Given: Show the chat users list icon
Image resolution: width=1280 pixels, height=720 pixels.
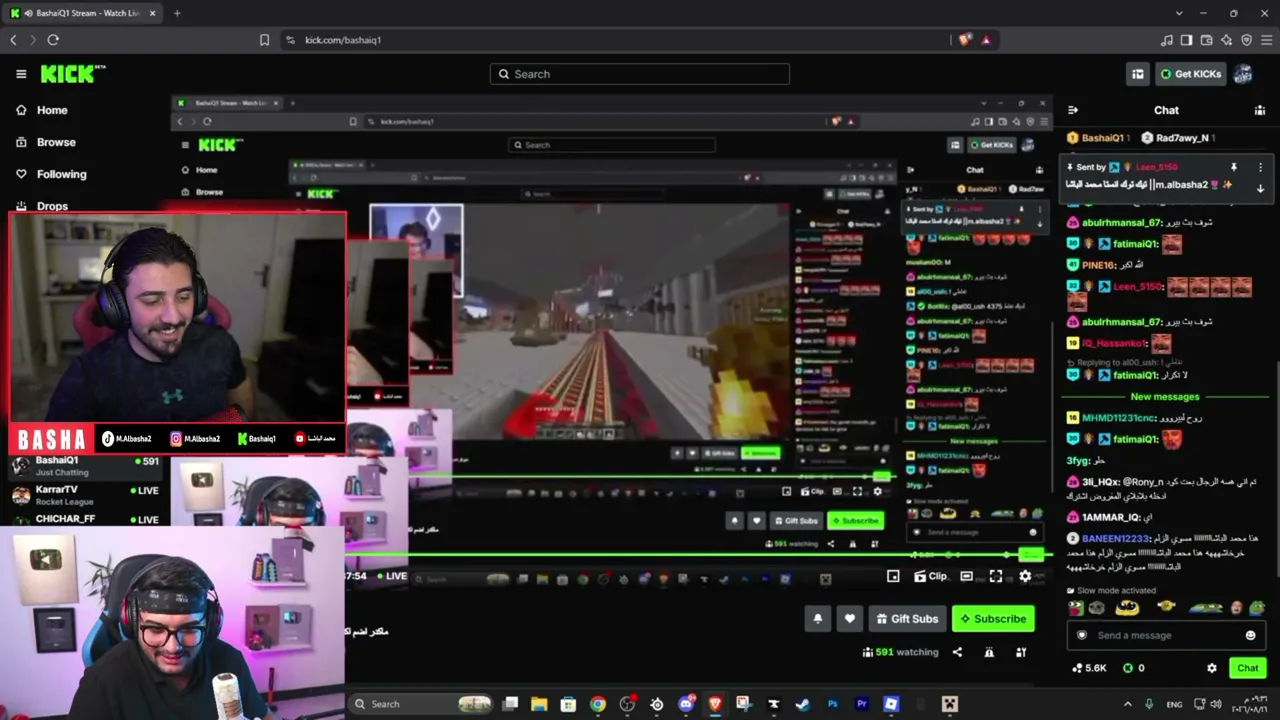Looking at the screenshot, I should pyautogui.click(x=1260, y=110).
